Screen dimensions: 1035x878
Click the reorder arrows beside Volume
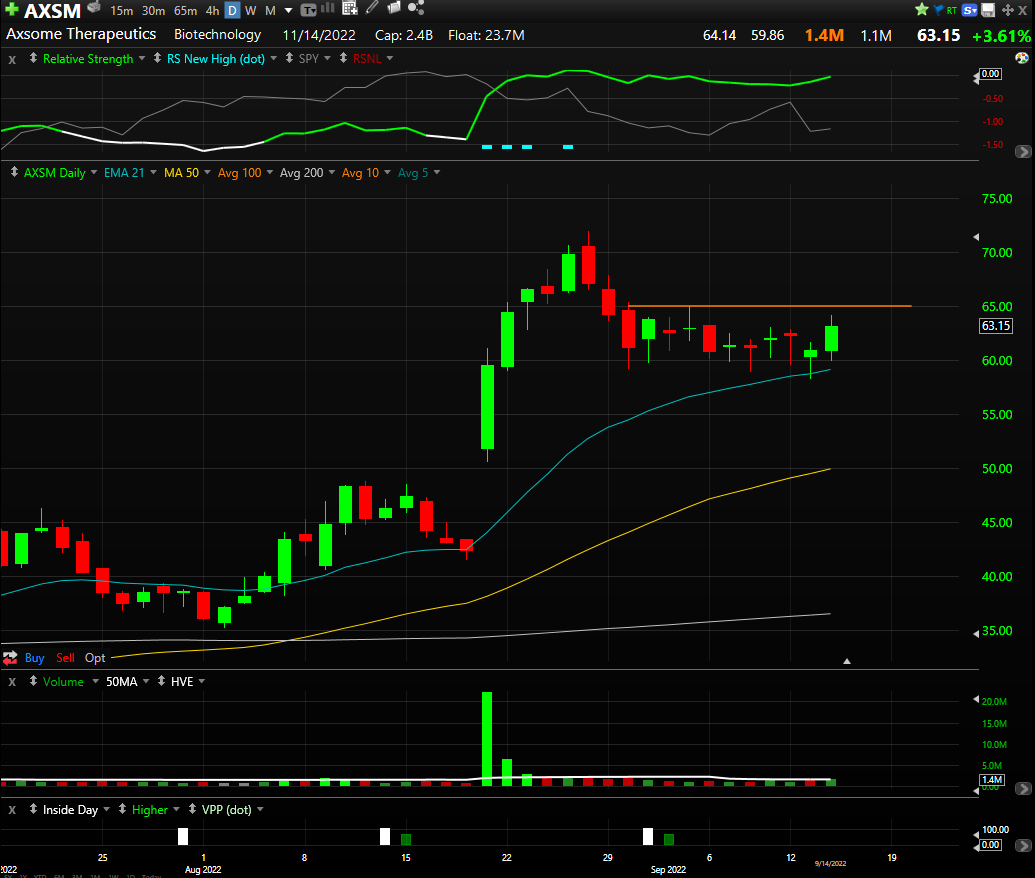(33, 681)
